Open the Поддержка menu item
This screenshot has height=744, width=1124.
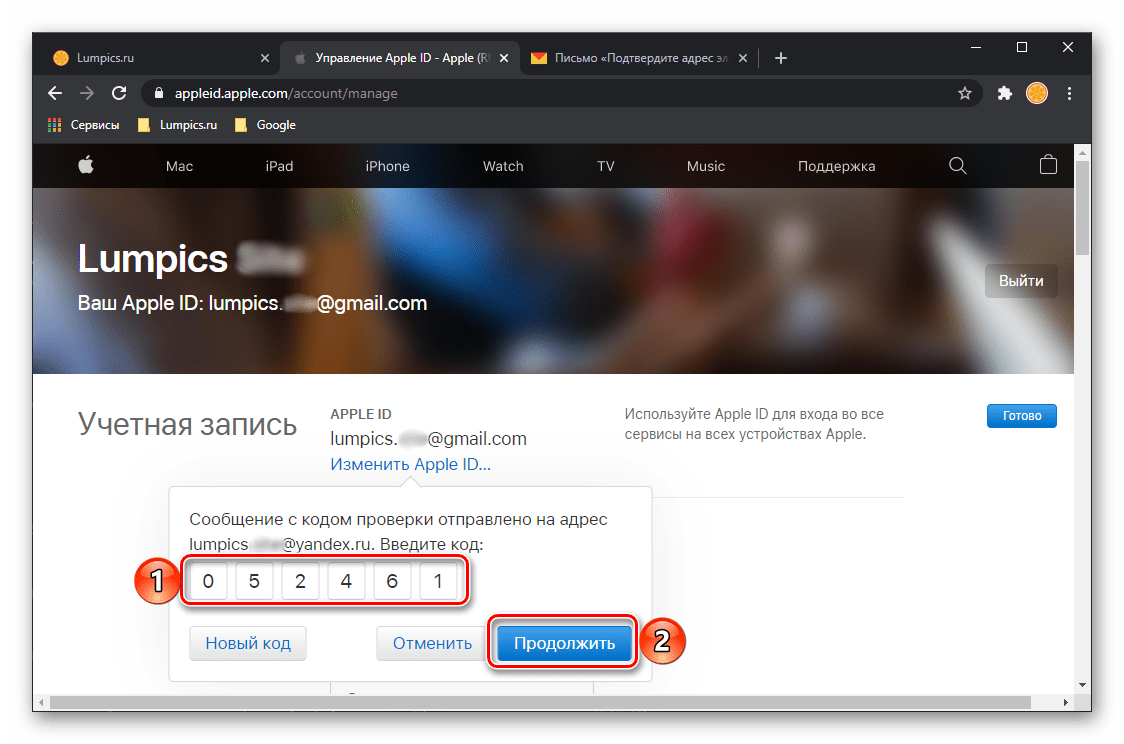click(836, 166)
